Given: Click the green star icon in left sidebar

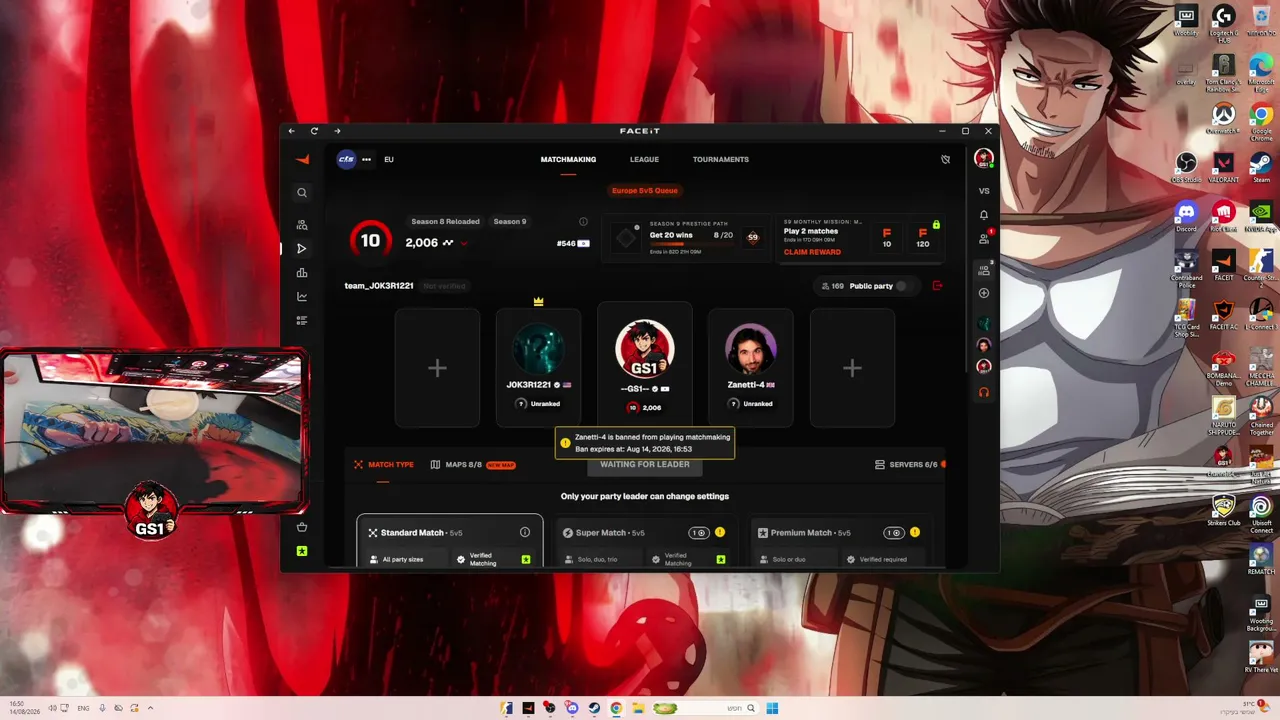Looking at the screenshot, I should [x=302, y=551].
